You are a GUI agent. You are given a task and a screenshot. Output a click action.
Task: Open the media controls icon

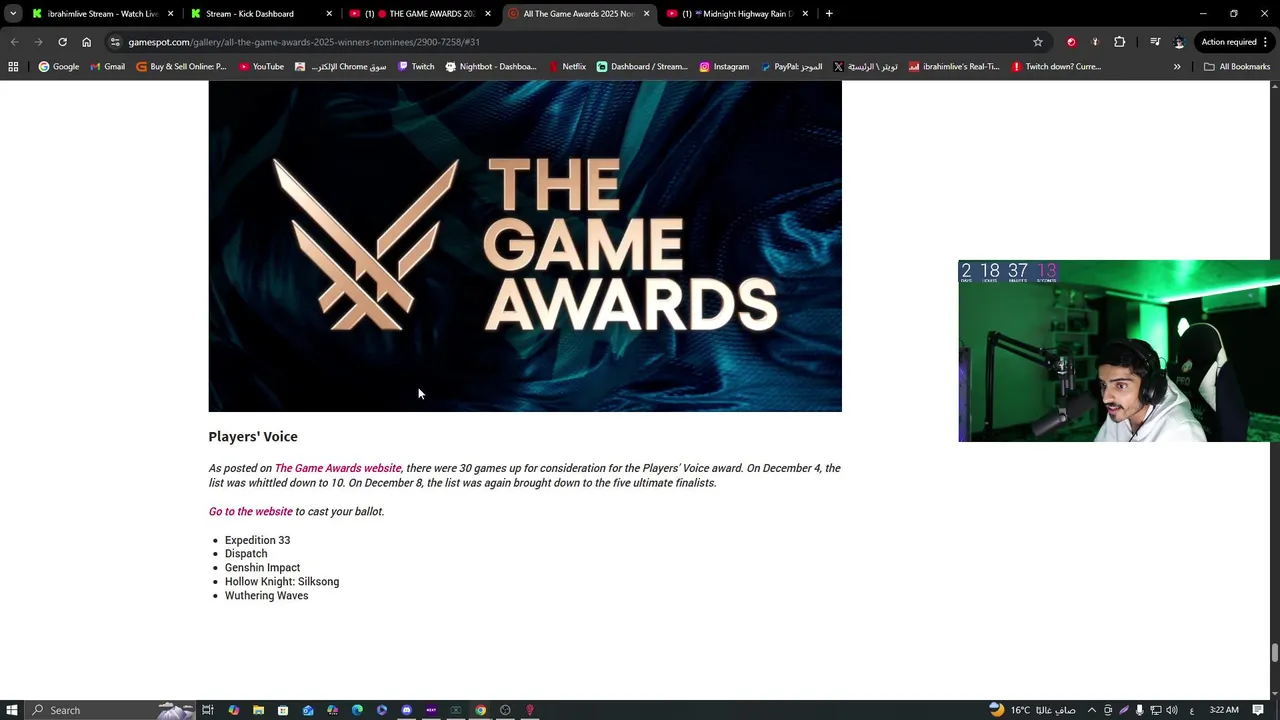point(1155,42)
